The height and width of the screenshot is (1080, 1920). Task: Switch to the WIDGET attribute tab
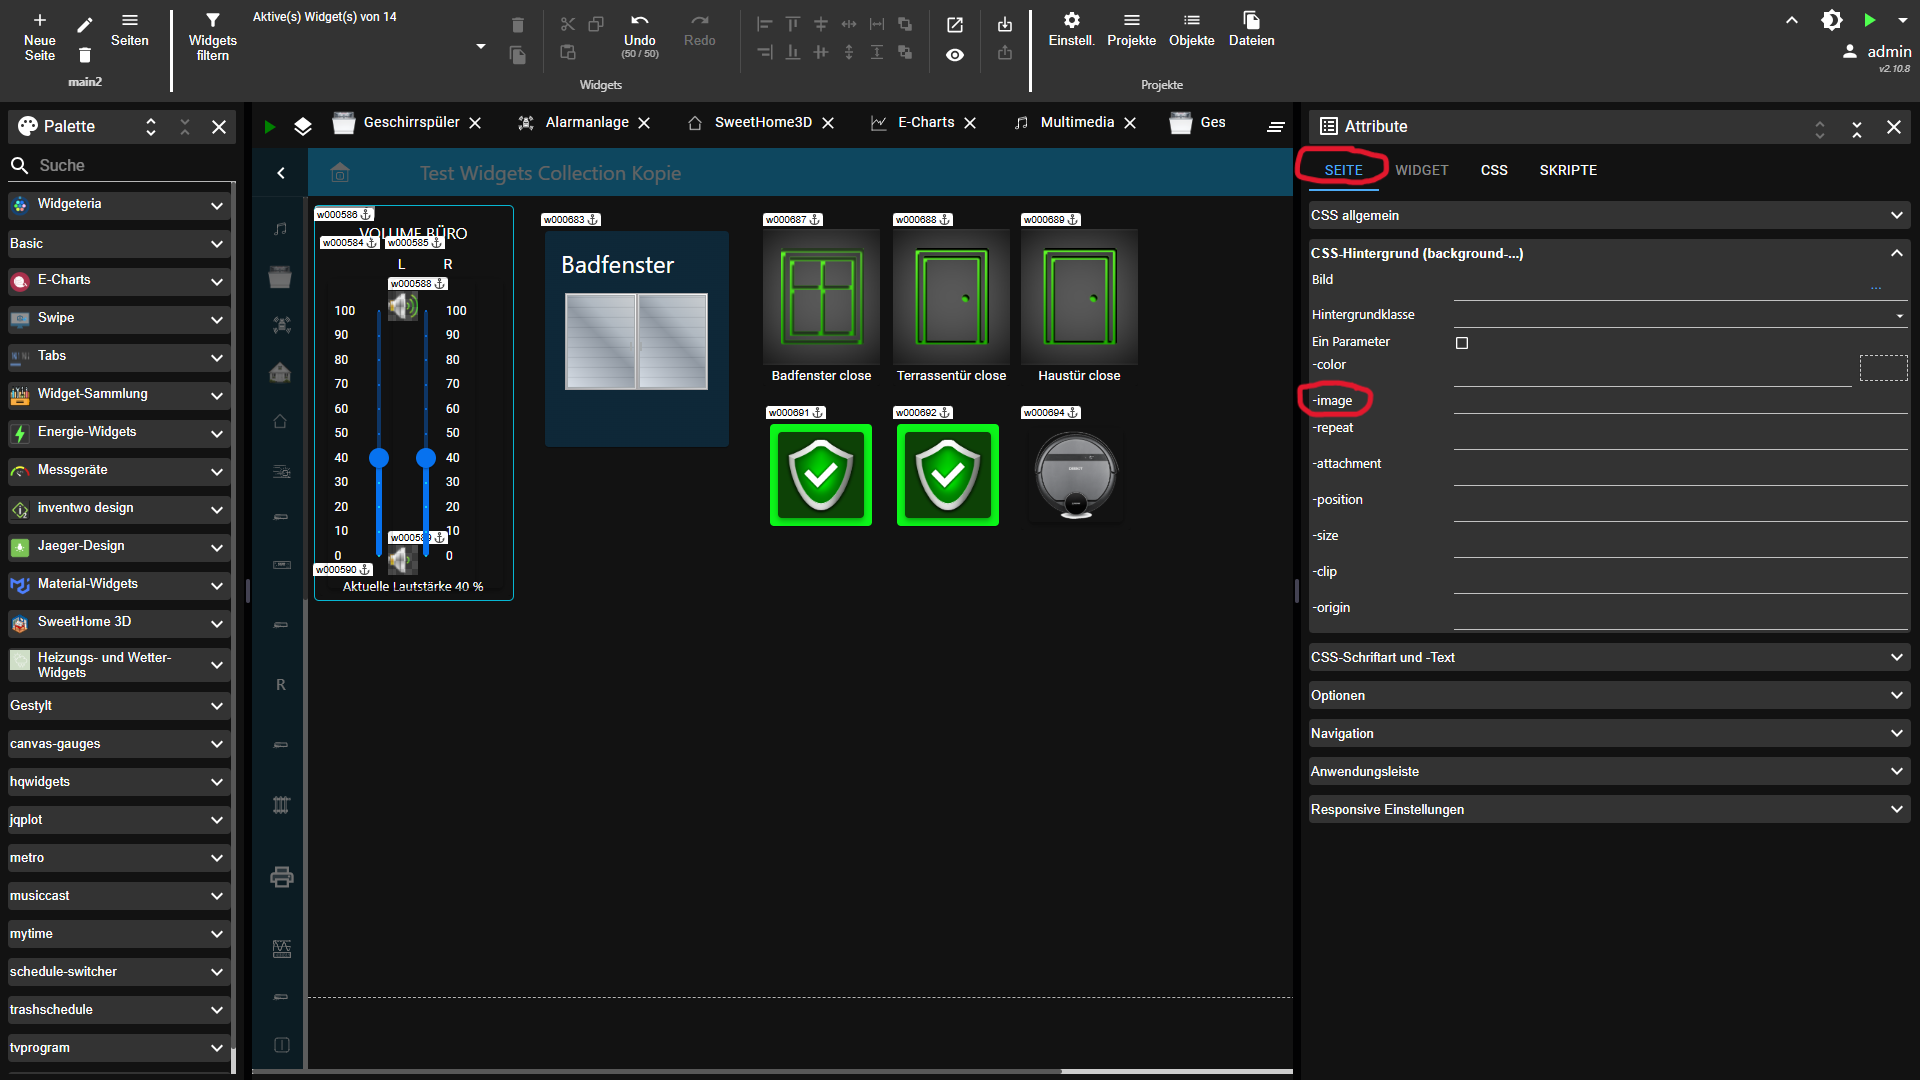point(1421,170)
